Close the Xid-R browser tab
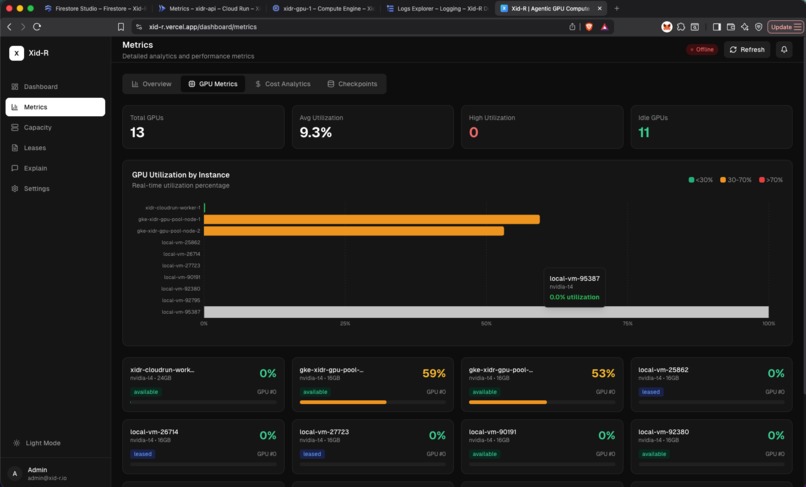 click(599, 8)
